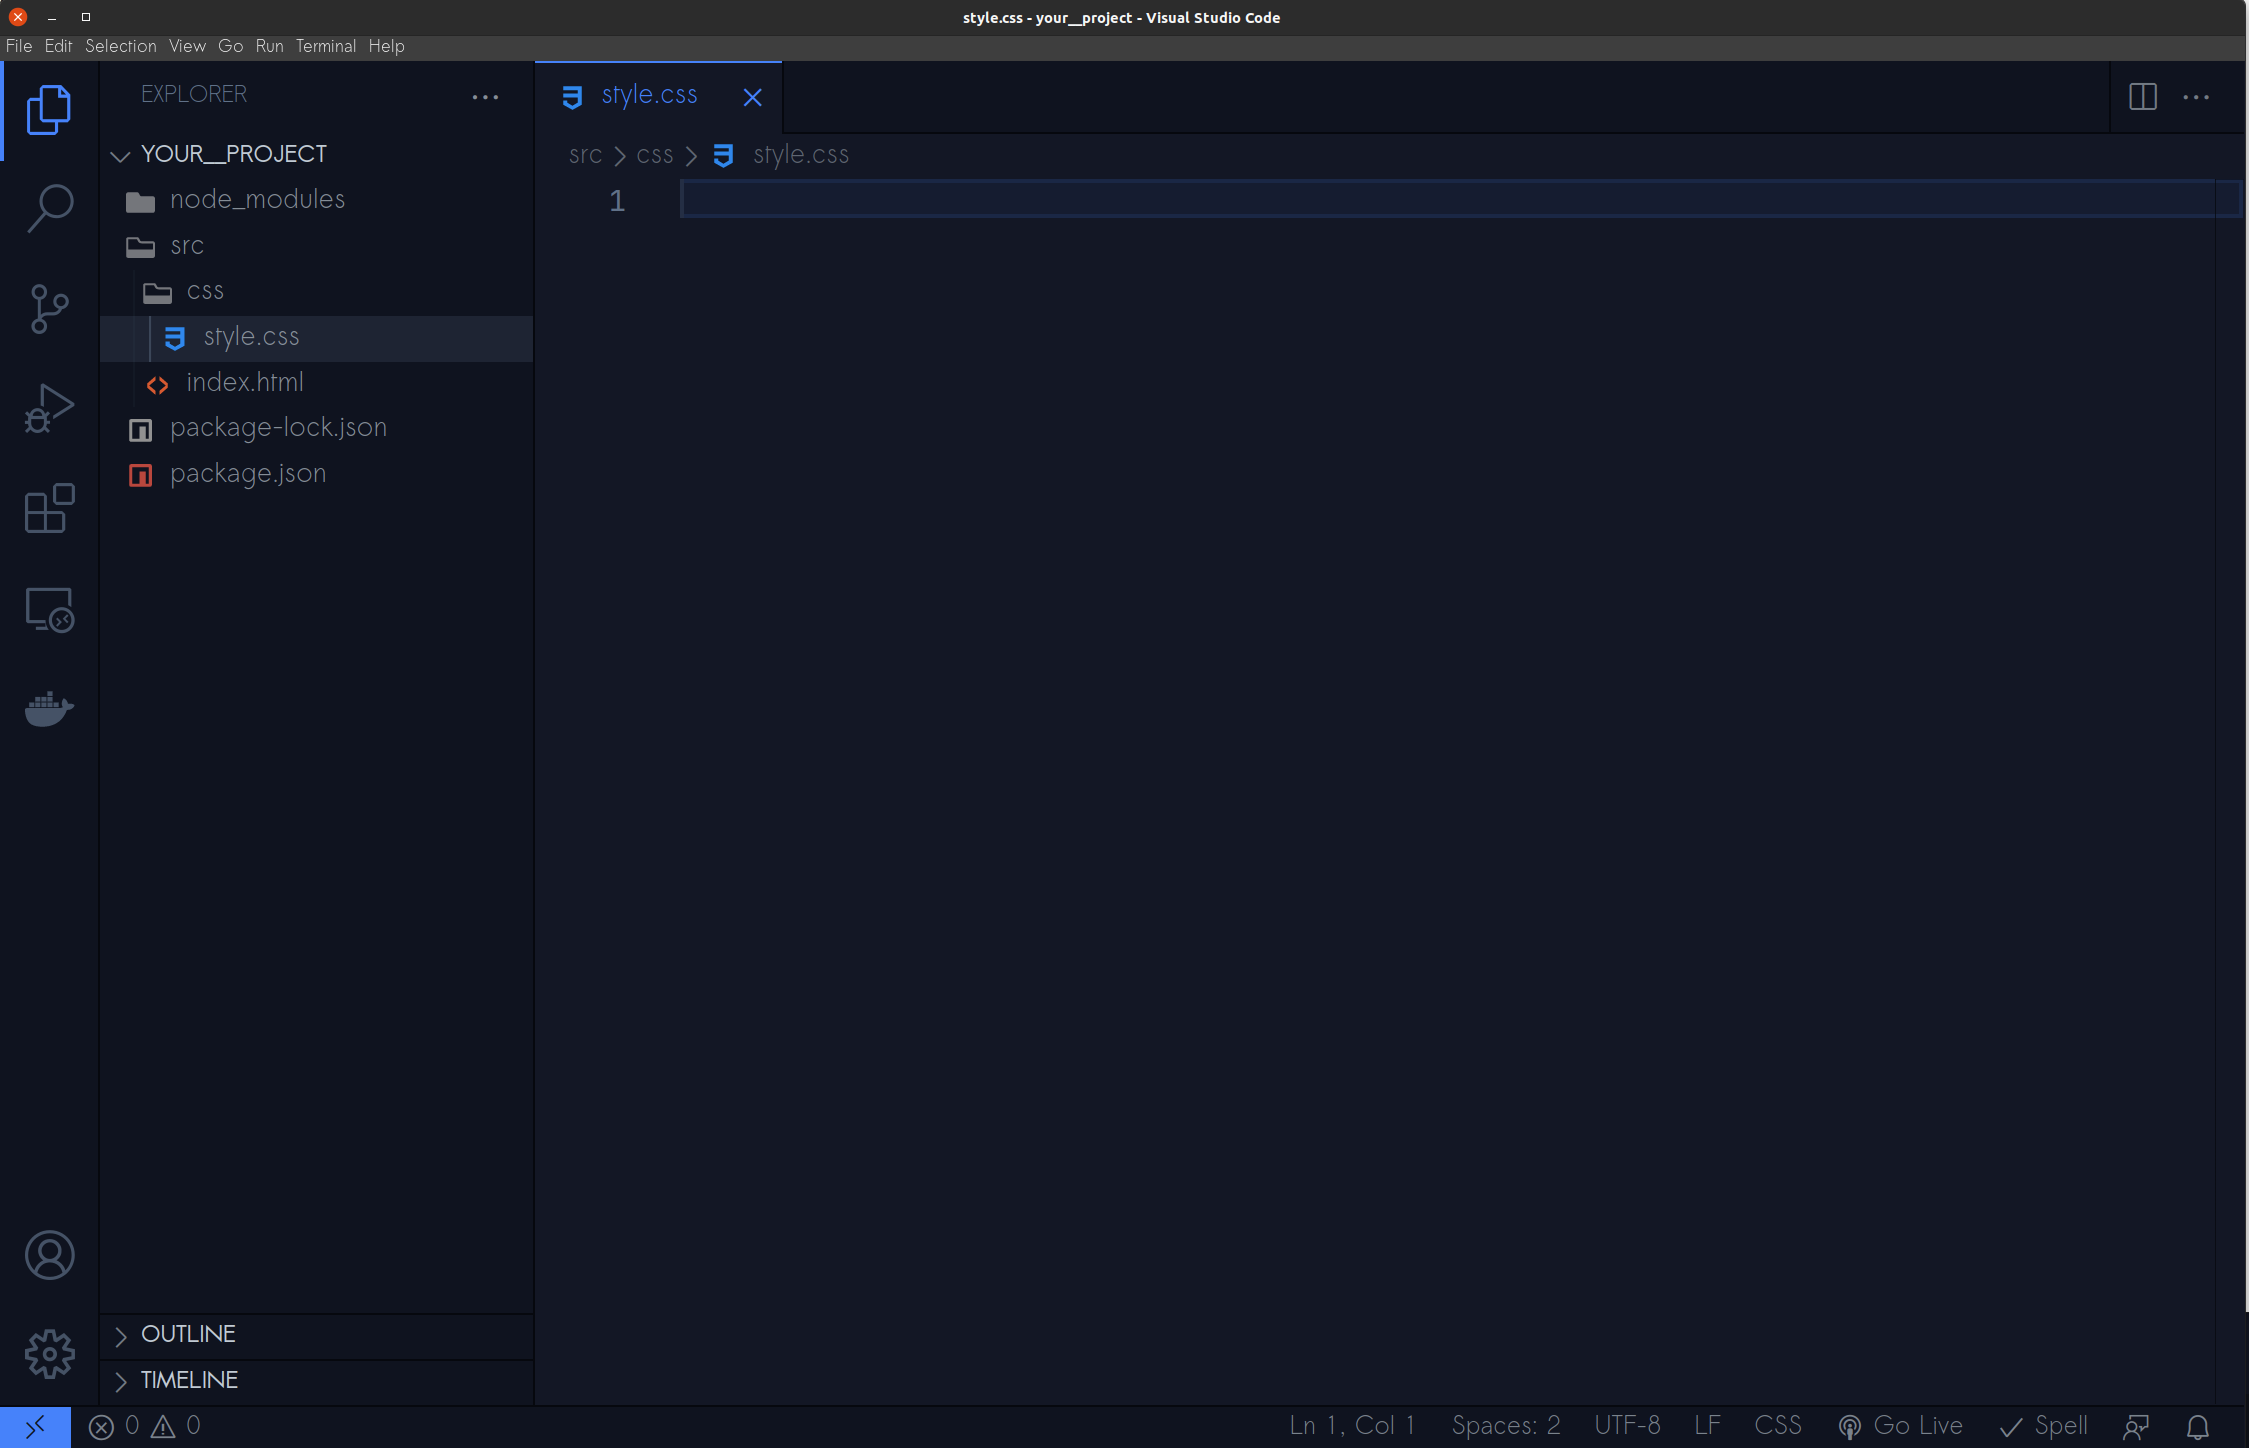Open the Docker view

point(49,709)
